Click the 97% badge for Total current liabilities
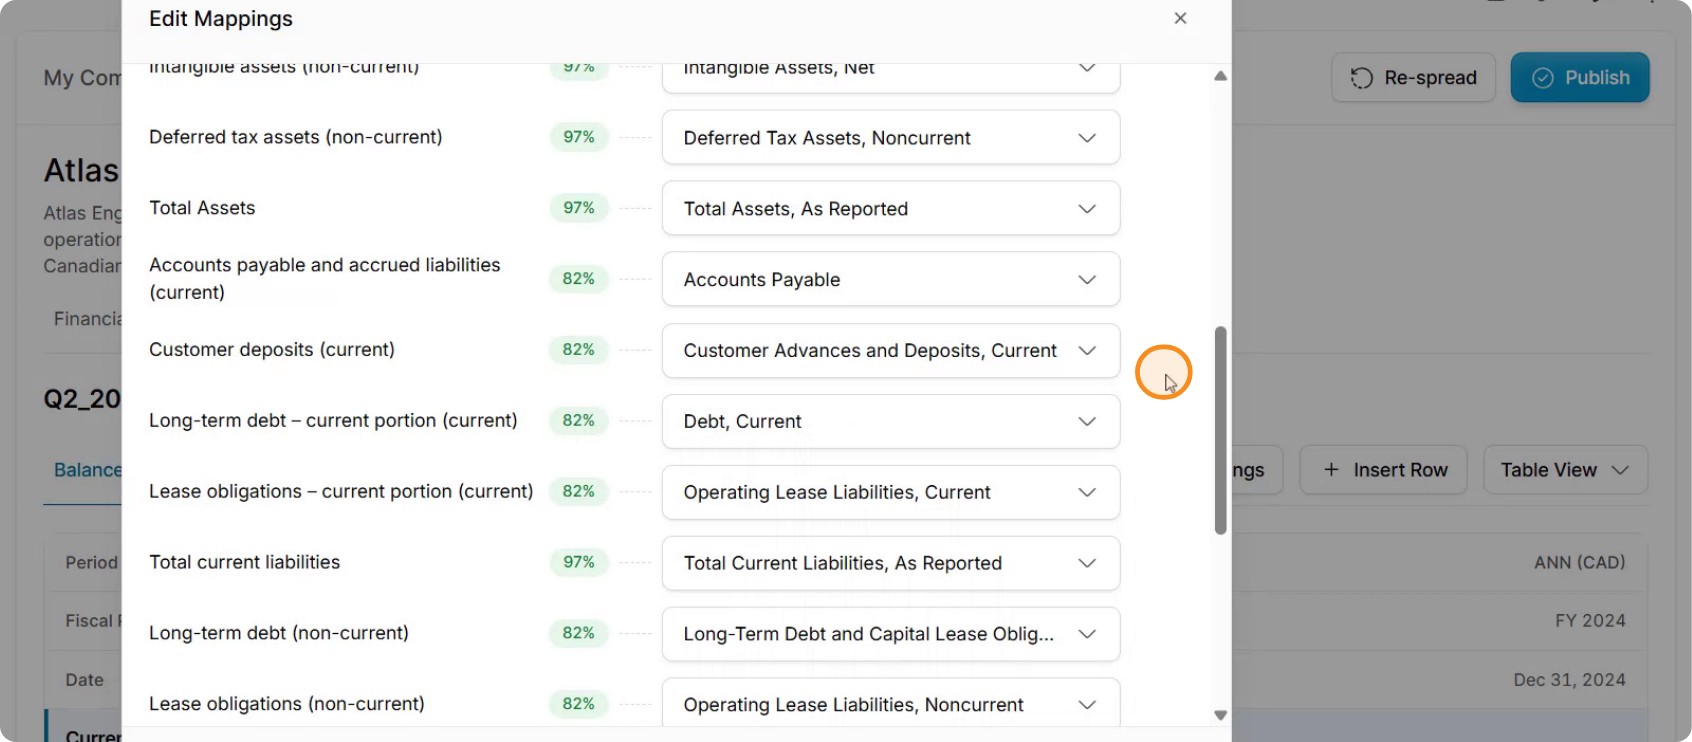 tap(579, 562)
